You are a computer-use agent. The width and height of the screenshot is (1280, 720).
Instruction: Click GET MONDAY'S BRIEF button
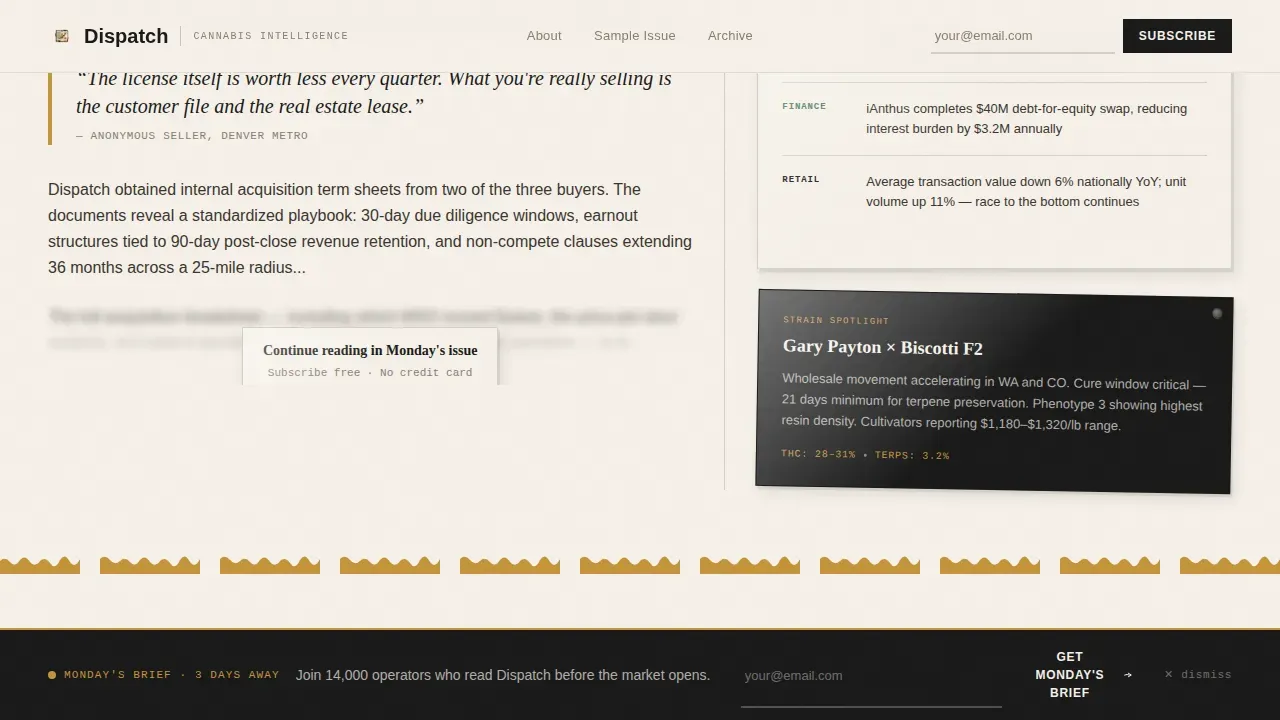[1070, 675]
